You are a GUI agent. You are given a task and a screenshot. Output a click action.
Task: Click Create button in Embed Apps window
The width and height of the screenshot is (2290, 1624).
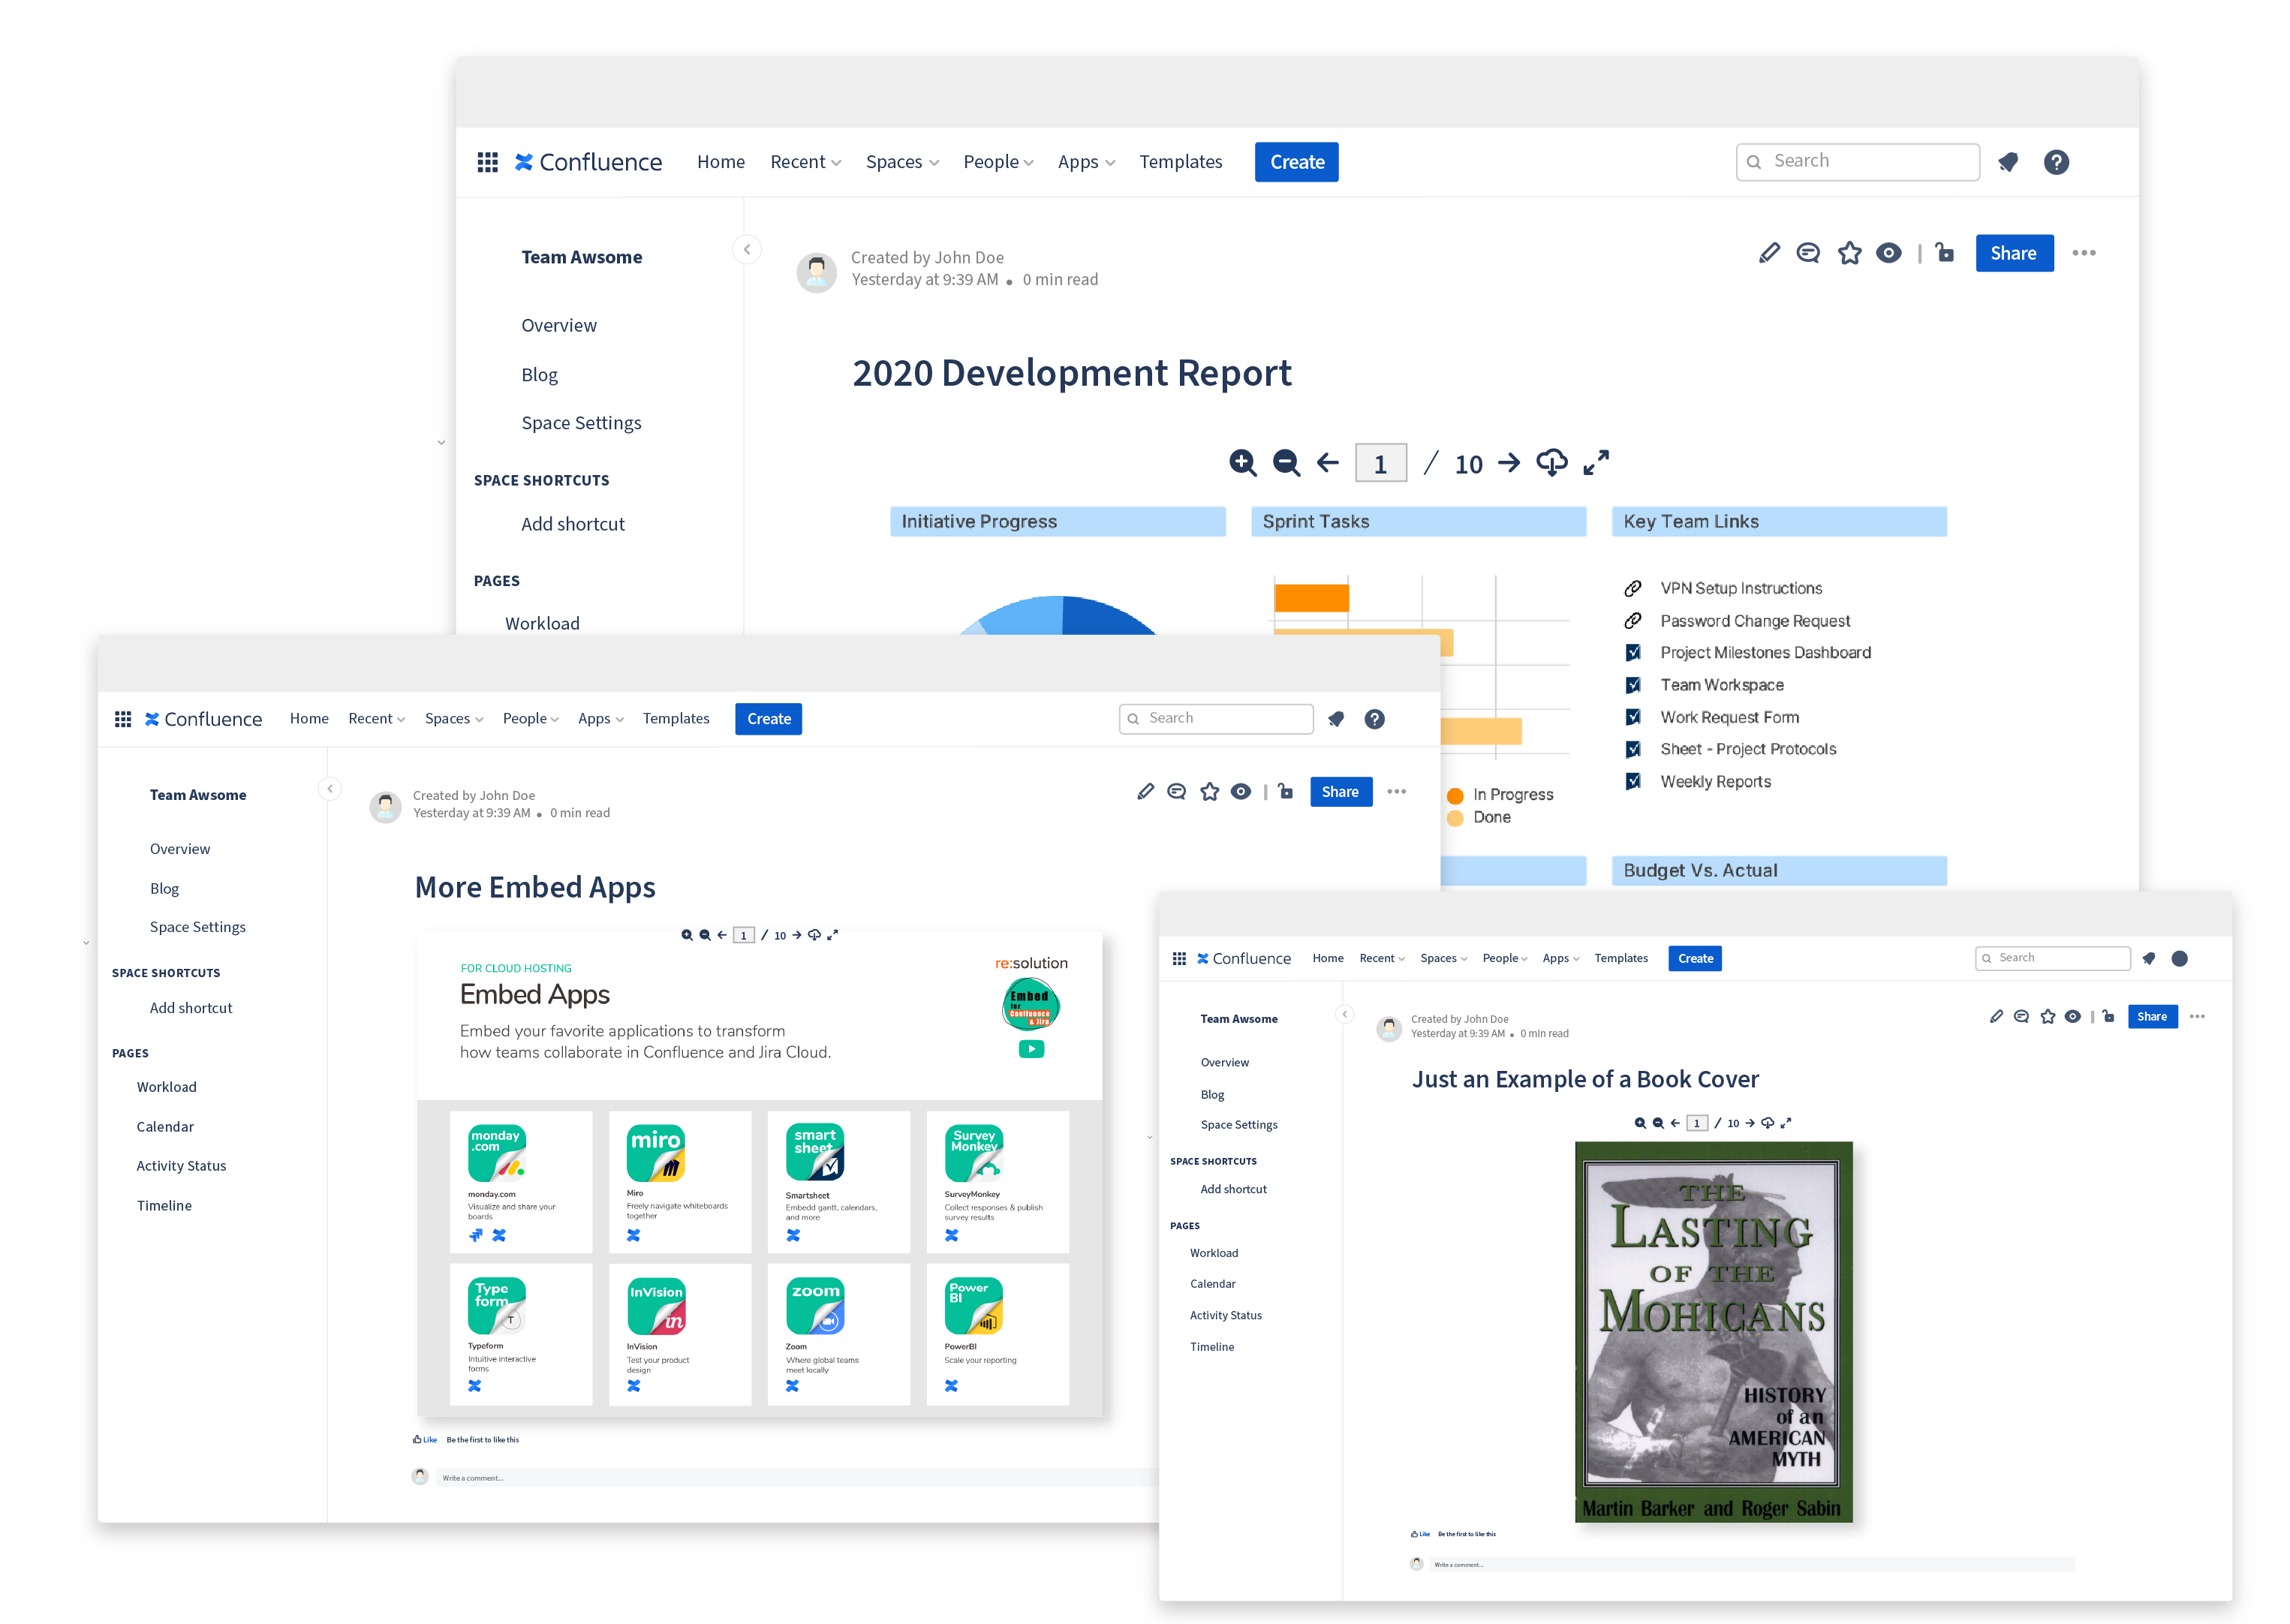point(768,718)
